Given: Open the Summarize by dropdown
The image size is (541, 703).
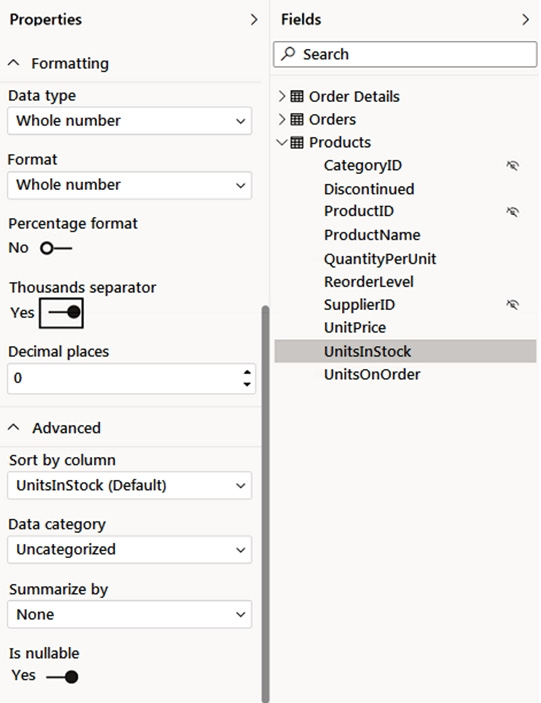Looking at the screenshot, I should [x=130, y=614].
